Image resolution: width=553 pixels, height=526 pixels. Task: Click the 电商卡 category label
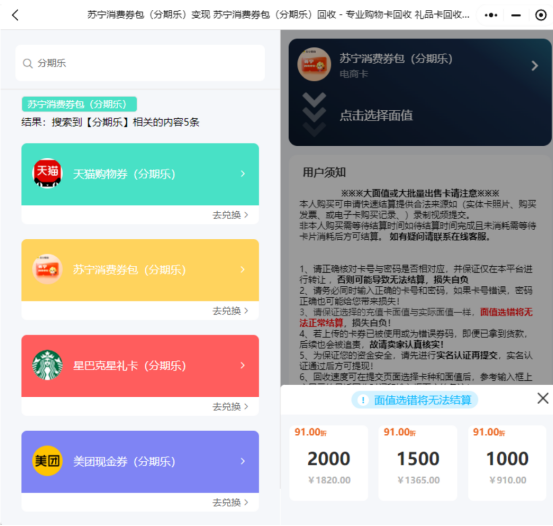[x=353, y=74]
